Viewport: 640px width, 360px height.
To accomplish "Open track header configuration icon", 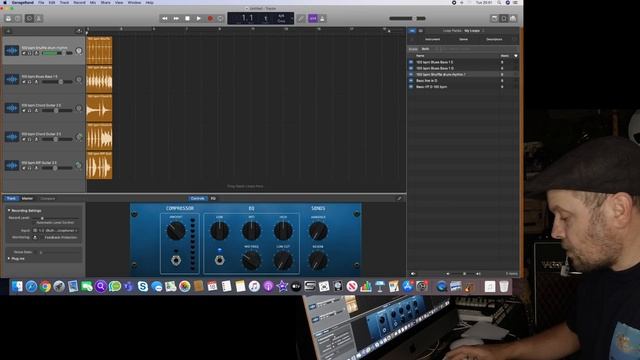I will (x=79, y=31).
